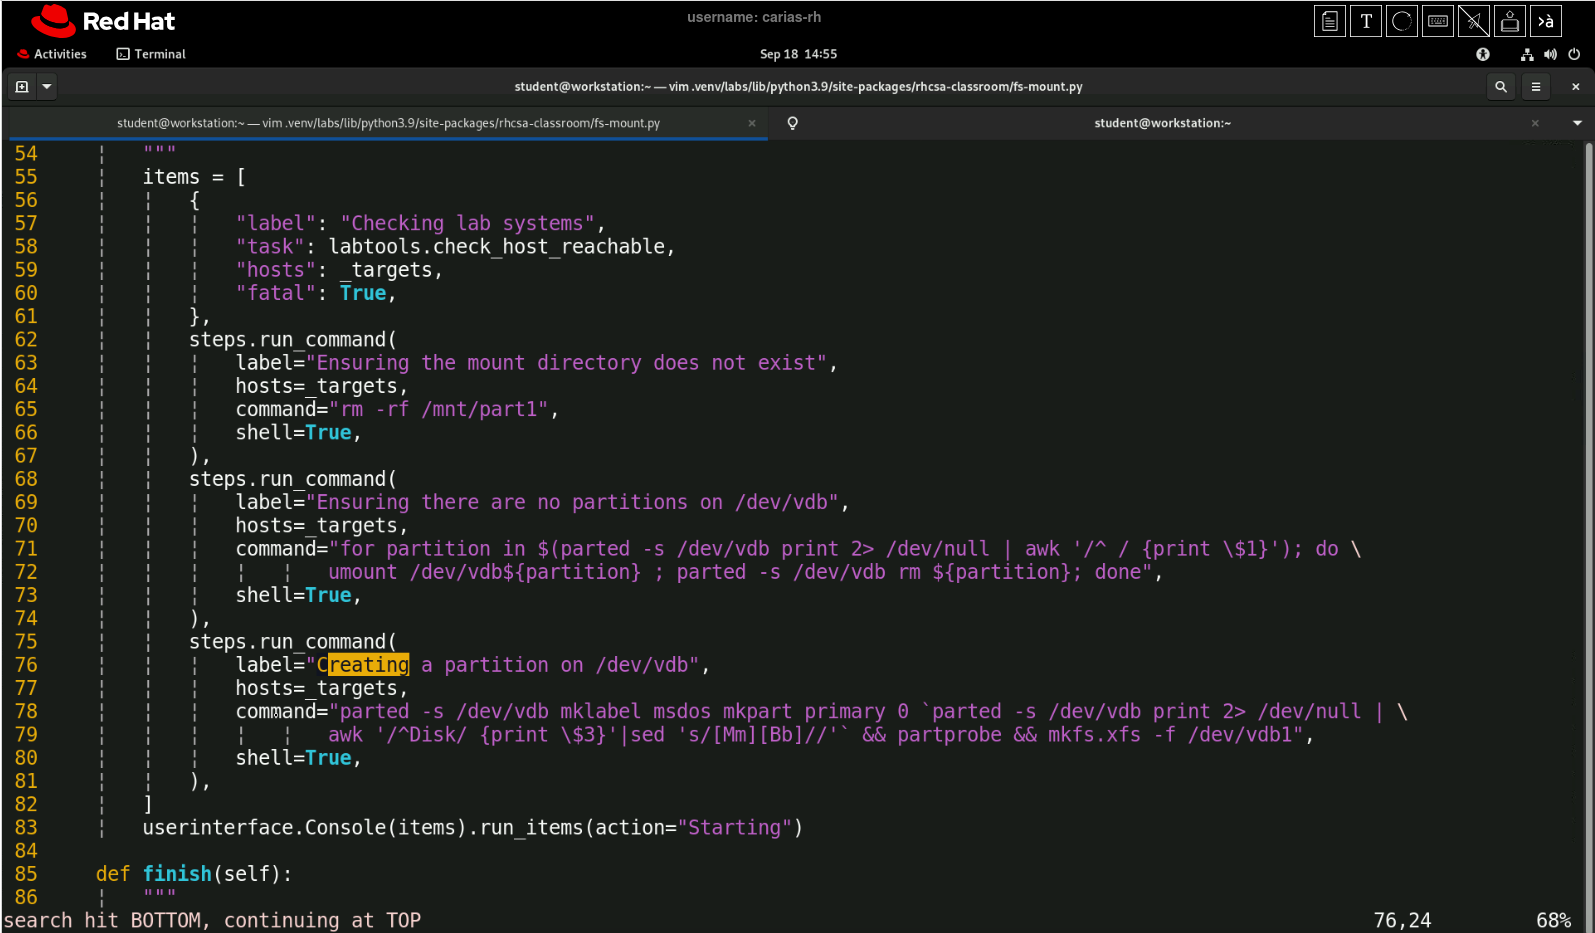This screenshot has width=1595, height=933.
Task: Open the power menu icon
Action: click(1574, 54)
